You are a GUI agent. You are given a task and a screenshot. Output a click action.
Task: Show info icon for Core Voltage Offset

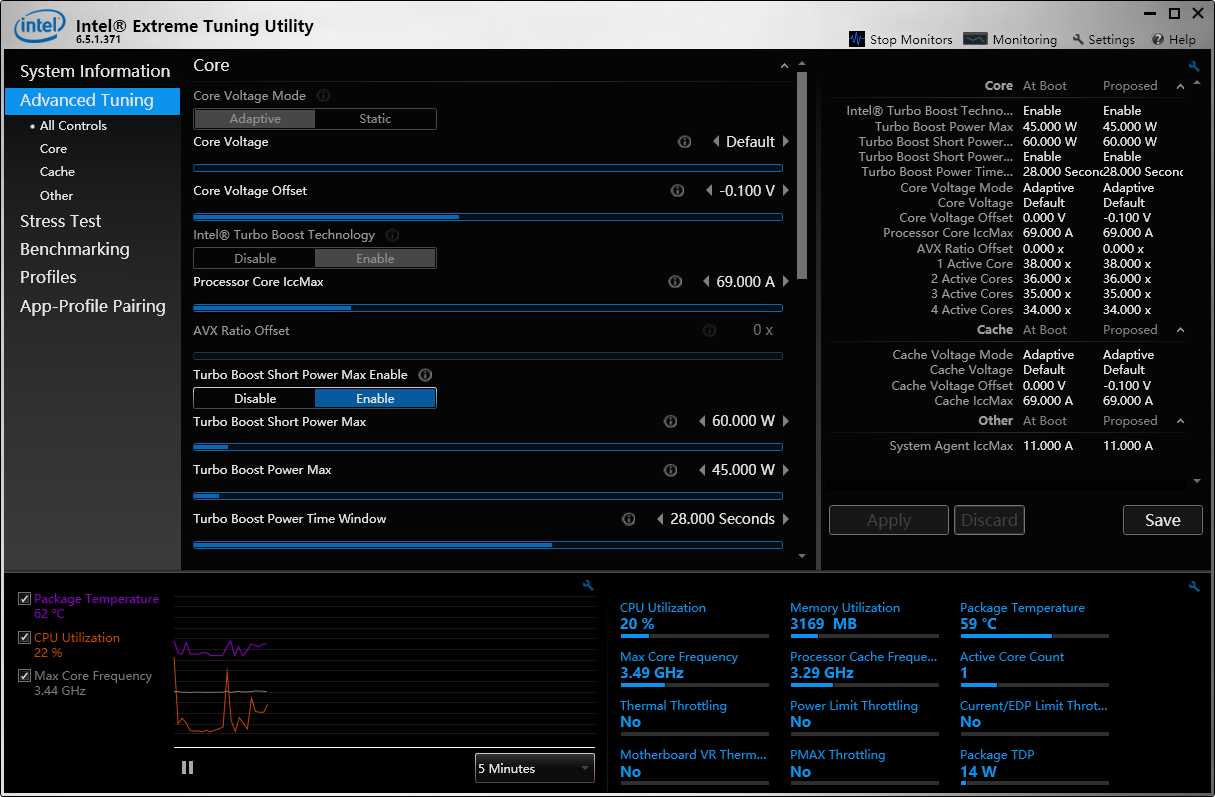677,191
